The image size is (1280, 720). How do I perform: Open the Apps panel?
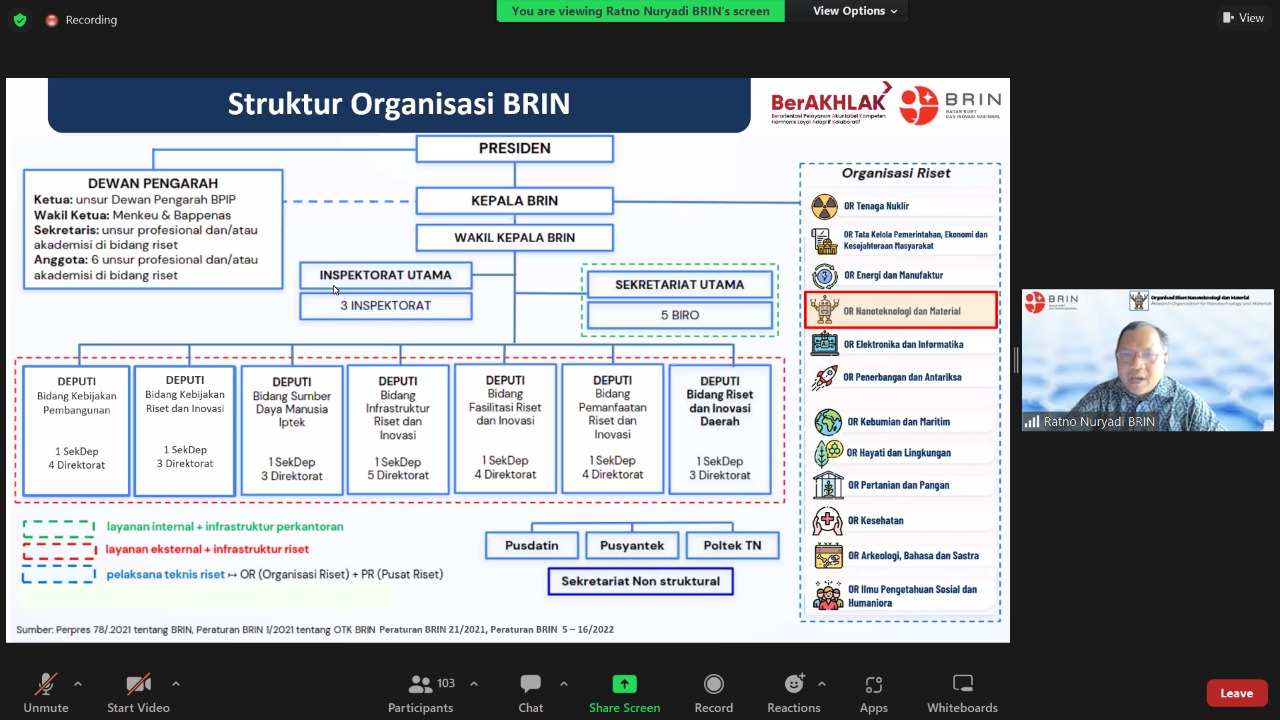pos(874,693)
